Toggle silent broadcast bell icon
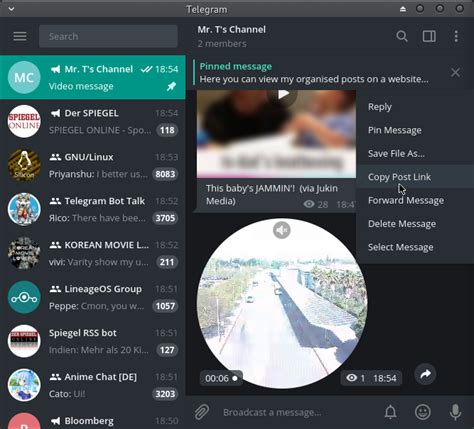This screenshot has height=429, width=474. click(x=390, y=412)
